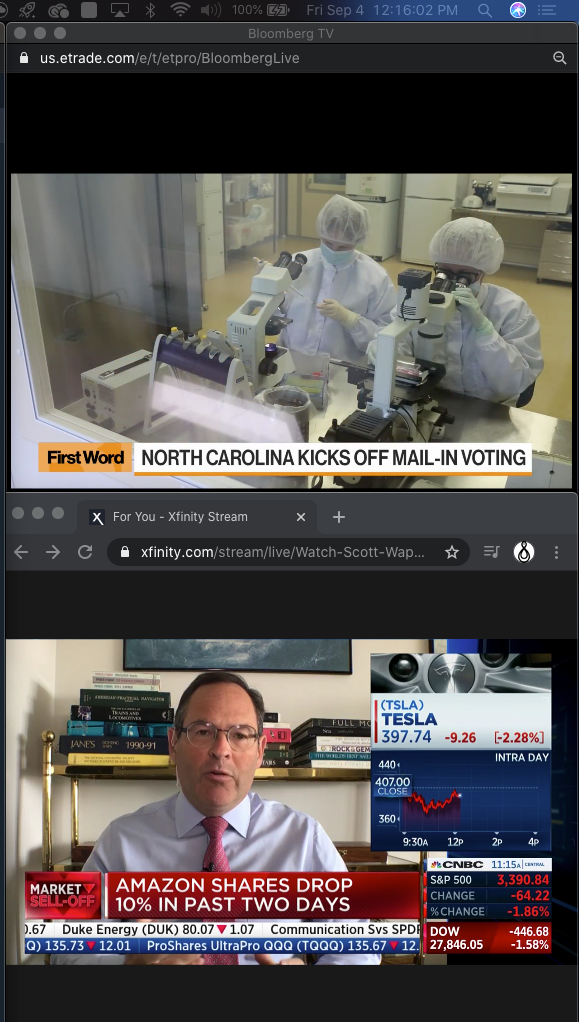Bookmark the page with the star icon

coord(452,553)
